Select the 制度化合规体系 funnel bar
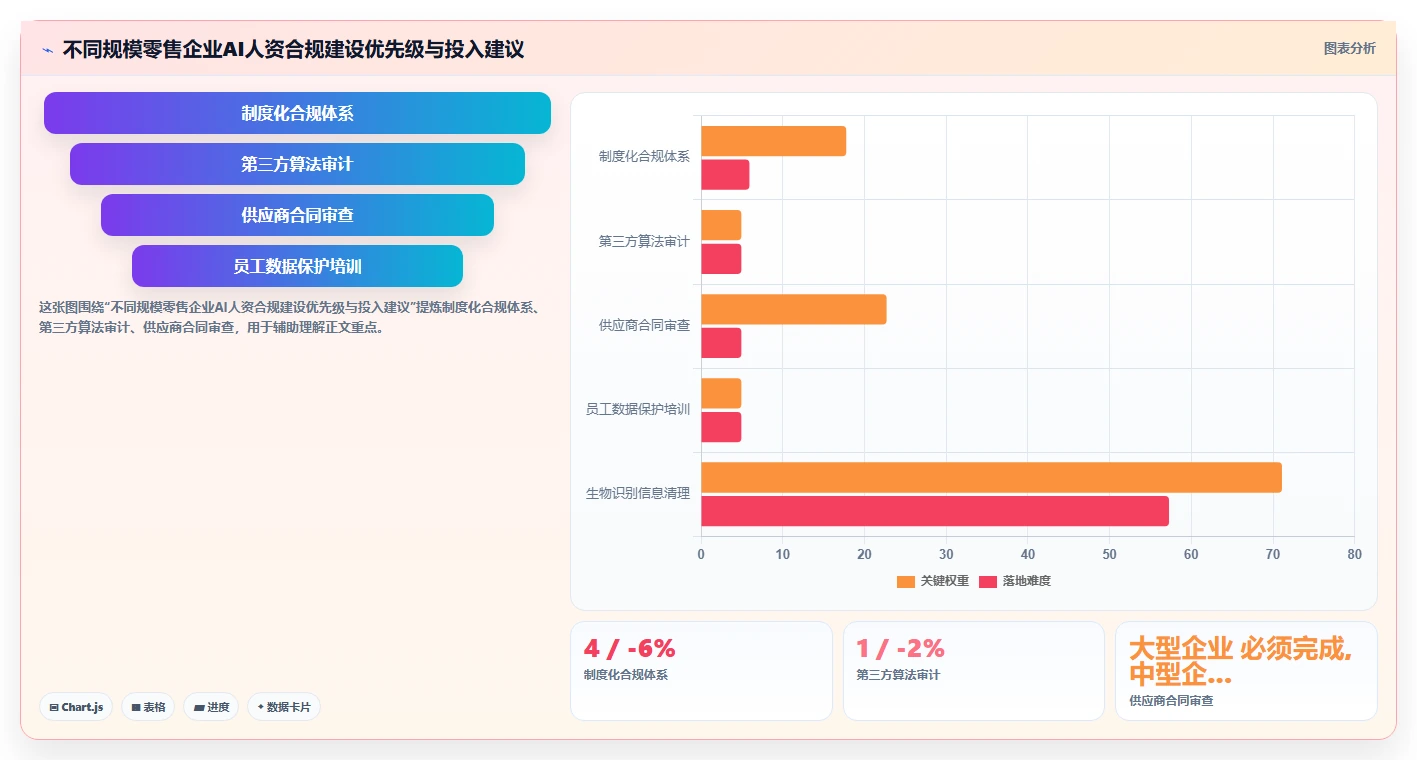 [x=297, y=113]
